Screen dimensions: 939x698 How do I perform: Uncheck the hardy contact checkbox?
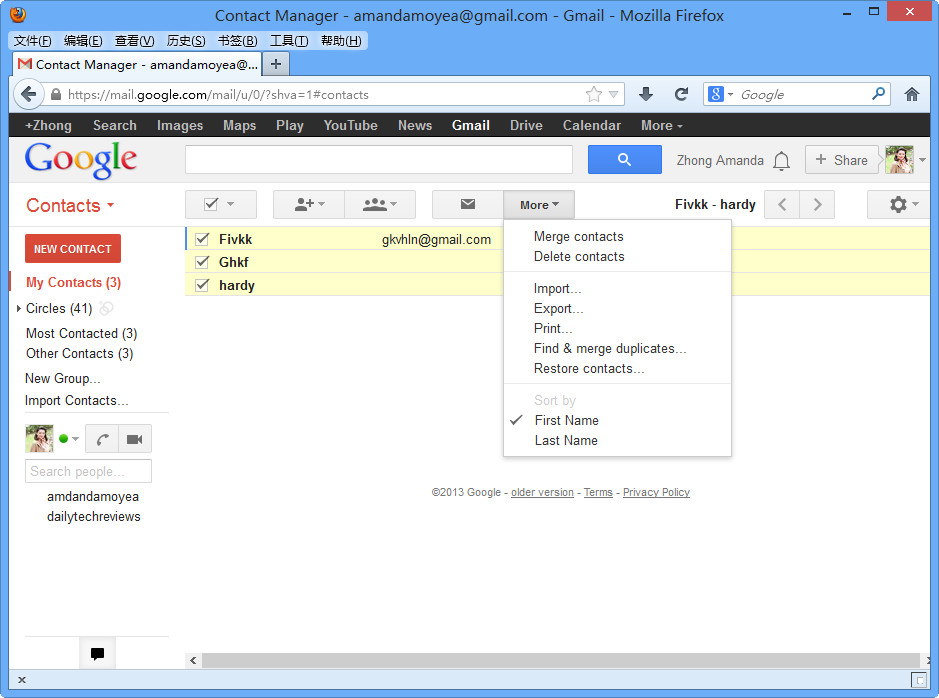(202, 285)
